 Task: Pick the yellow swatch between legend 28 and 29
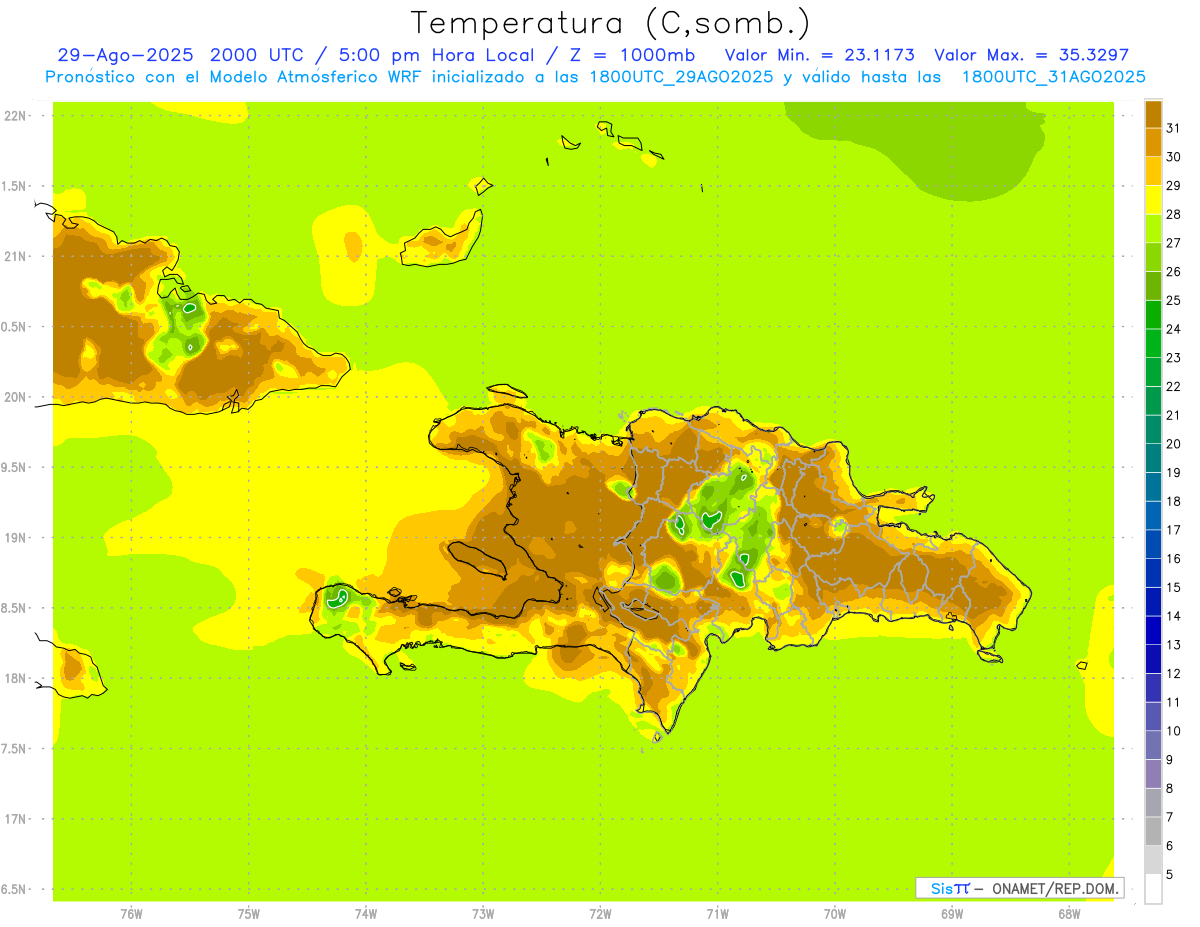point(1153,200)
